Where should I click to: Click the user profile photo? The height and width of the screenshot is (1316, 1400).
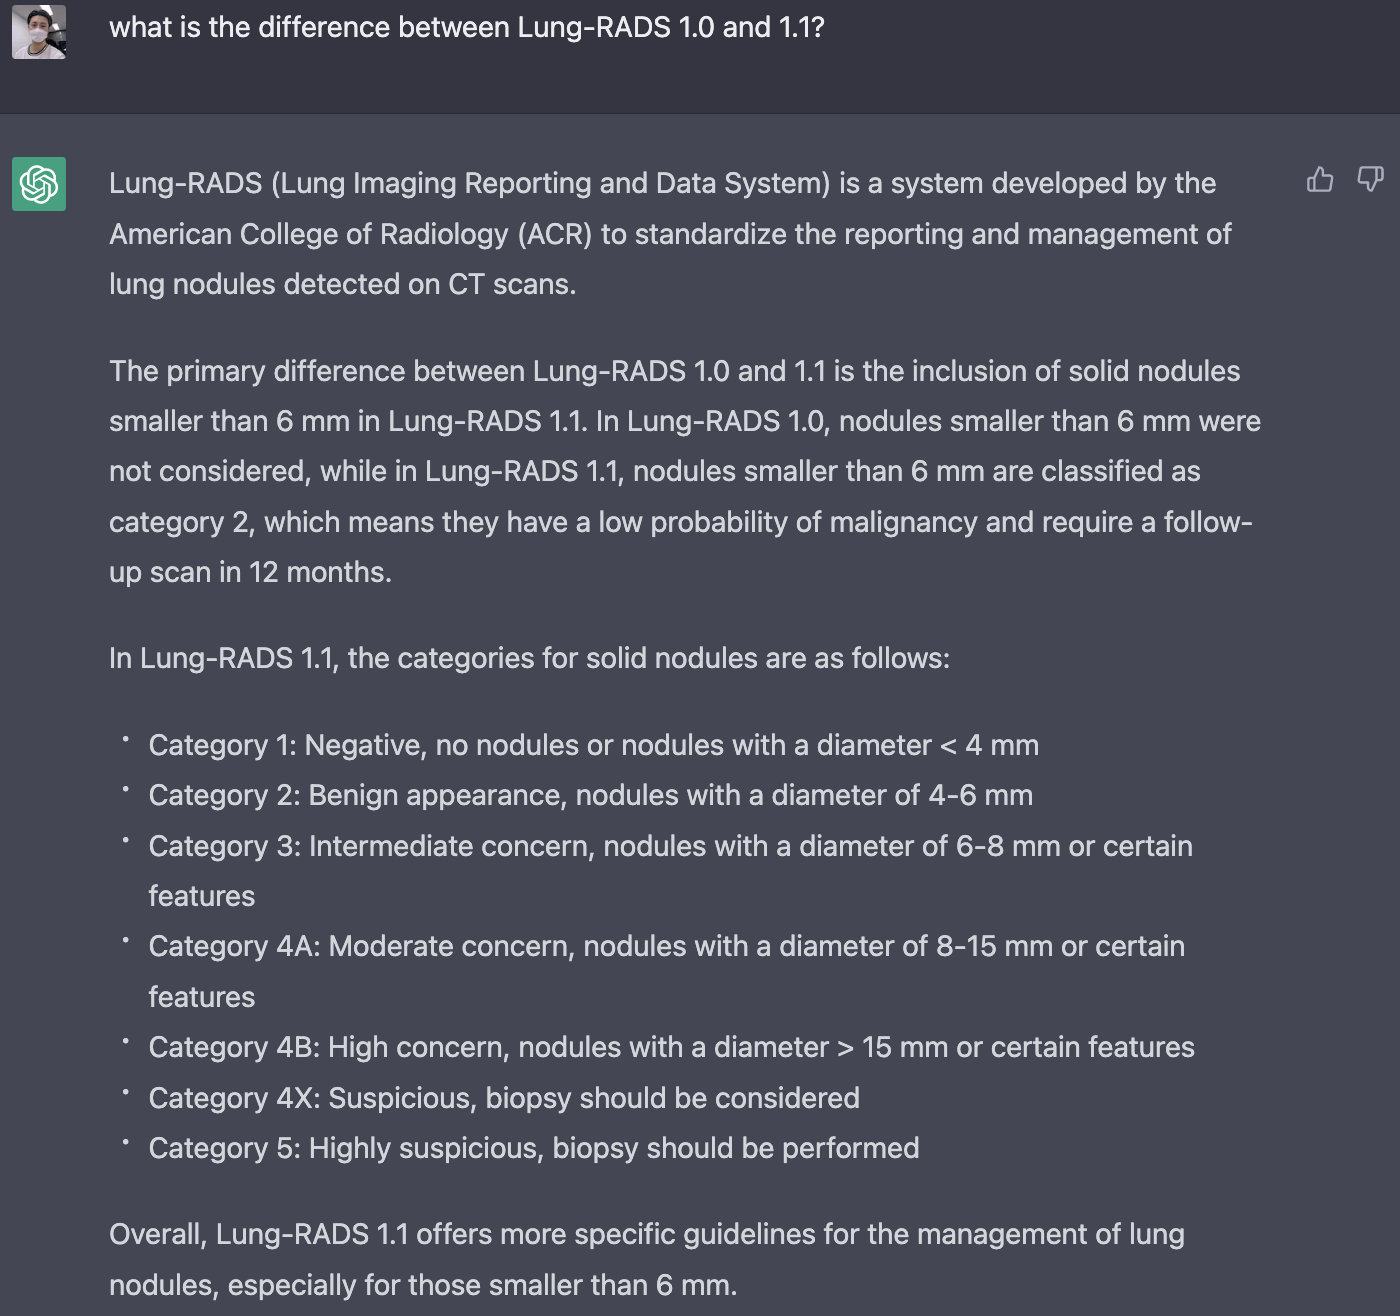click(x=39, y=32)
